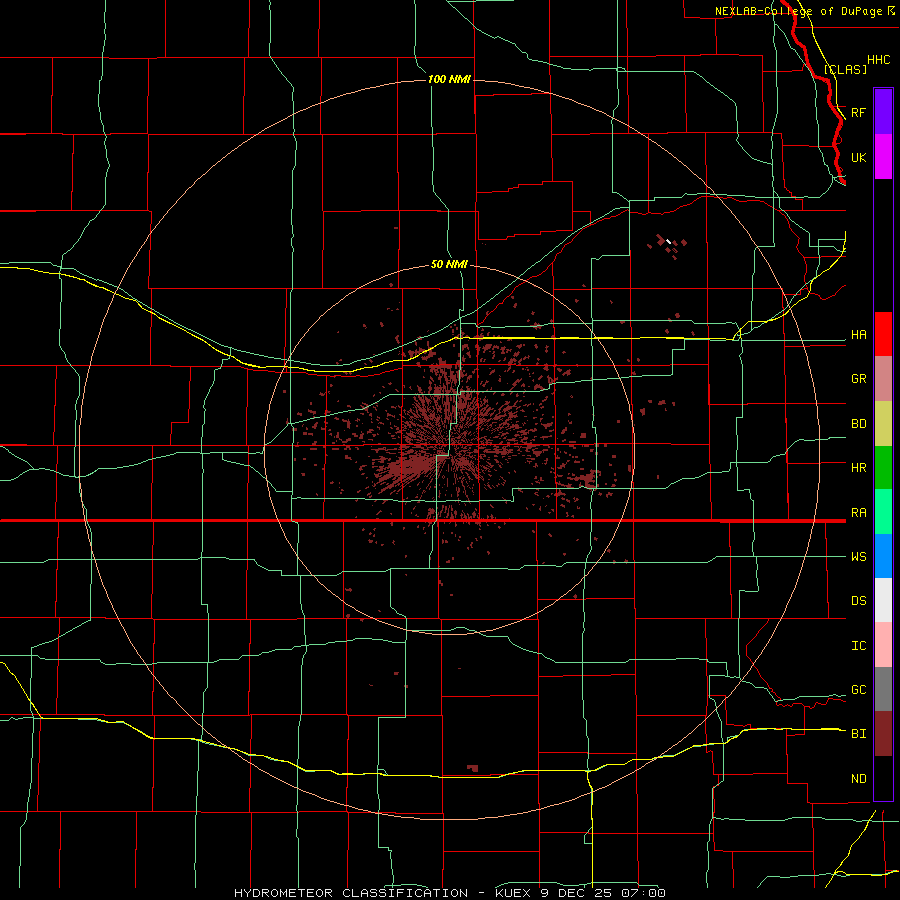Click the white marker northeast of radar
Image resolution: width=900 pixels, height=900 pixels.
(x=668, y=242)
